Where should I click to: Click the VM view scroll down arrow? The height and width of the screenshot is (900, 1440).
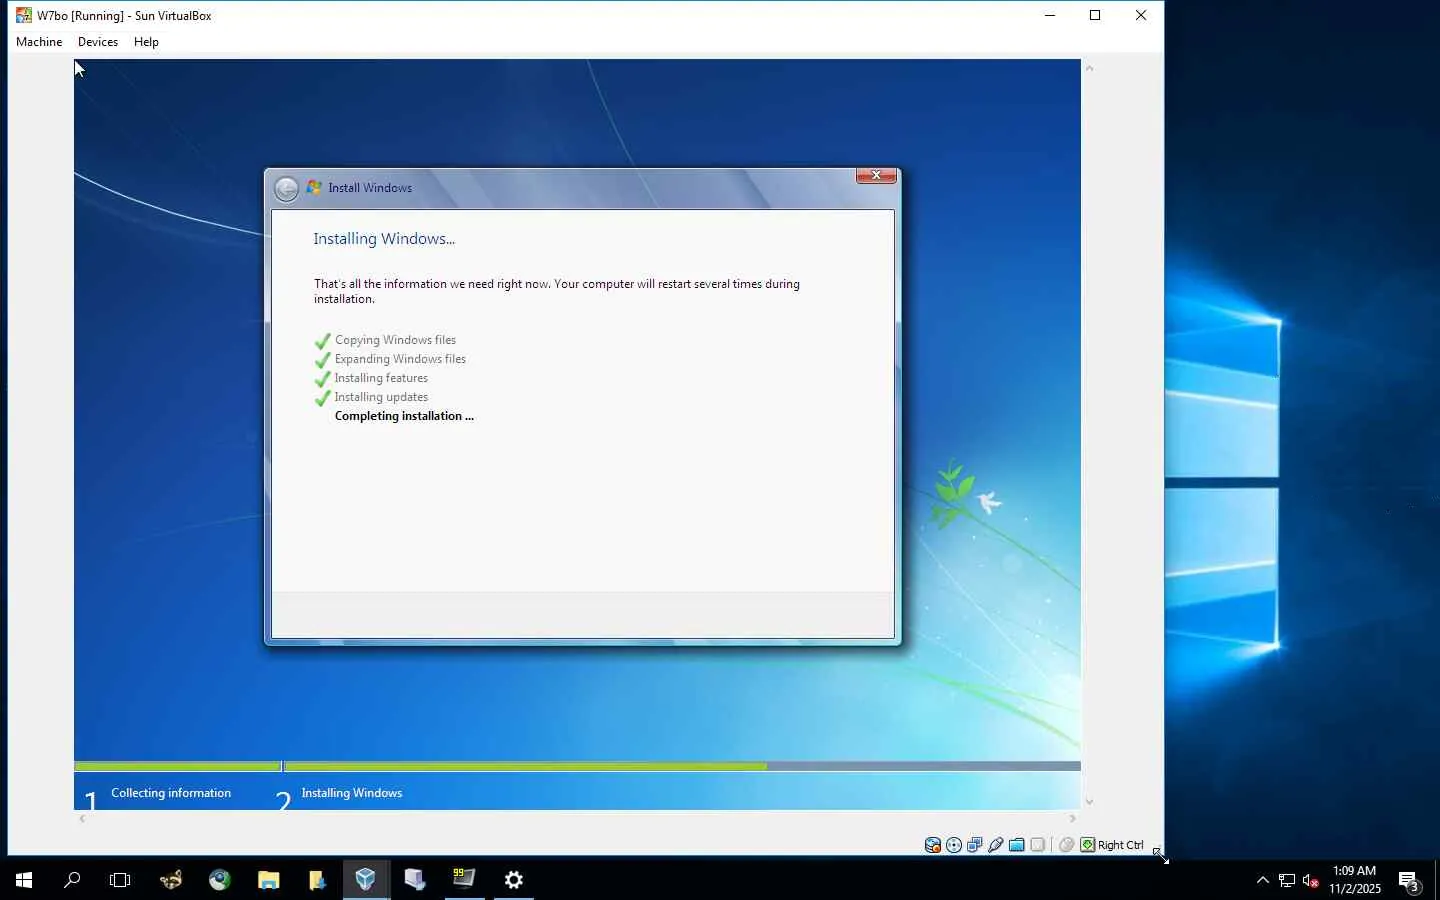1089,802
